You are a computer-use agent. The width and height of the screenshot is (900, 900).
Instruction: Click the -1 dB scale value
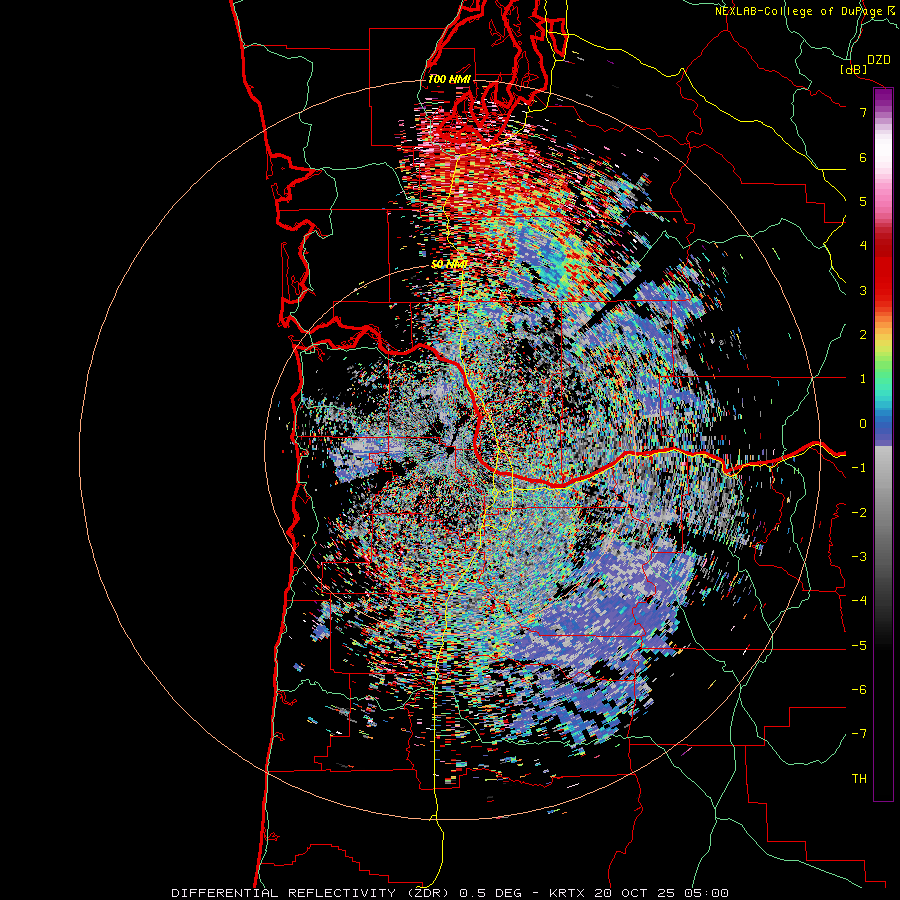pyautogui.click(x=859, y=468)
